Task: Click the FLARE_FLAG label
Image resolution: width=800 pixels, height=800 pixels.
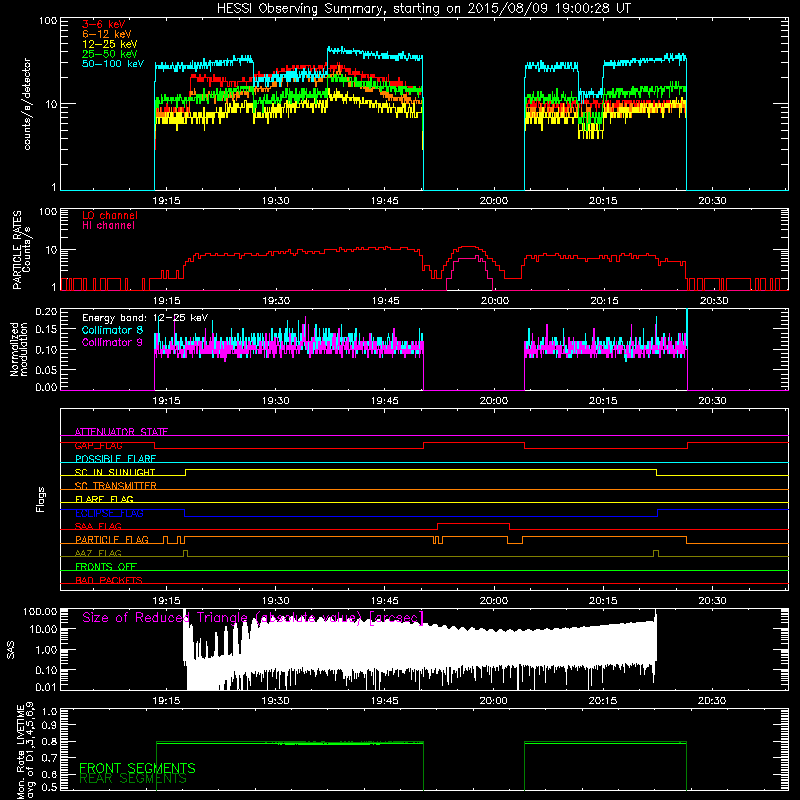Action: click(104, 499)
